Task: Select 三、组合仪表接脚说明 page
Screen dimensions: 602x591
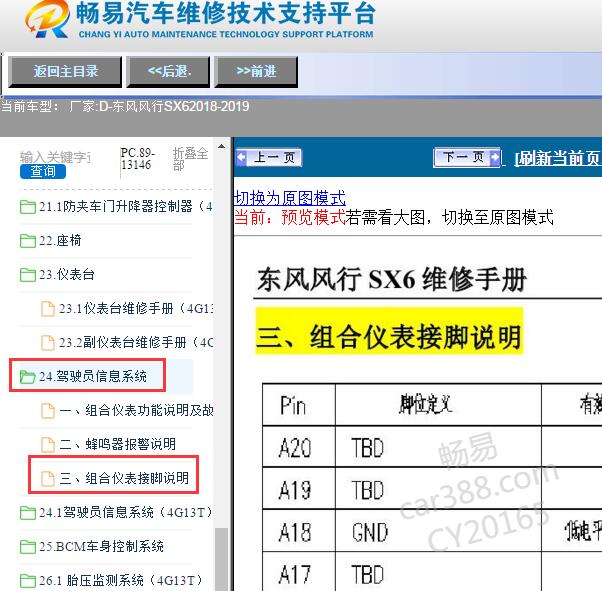Action: coord(124,478)
